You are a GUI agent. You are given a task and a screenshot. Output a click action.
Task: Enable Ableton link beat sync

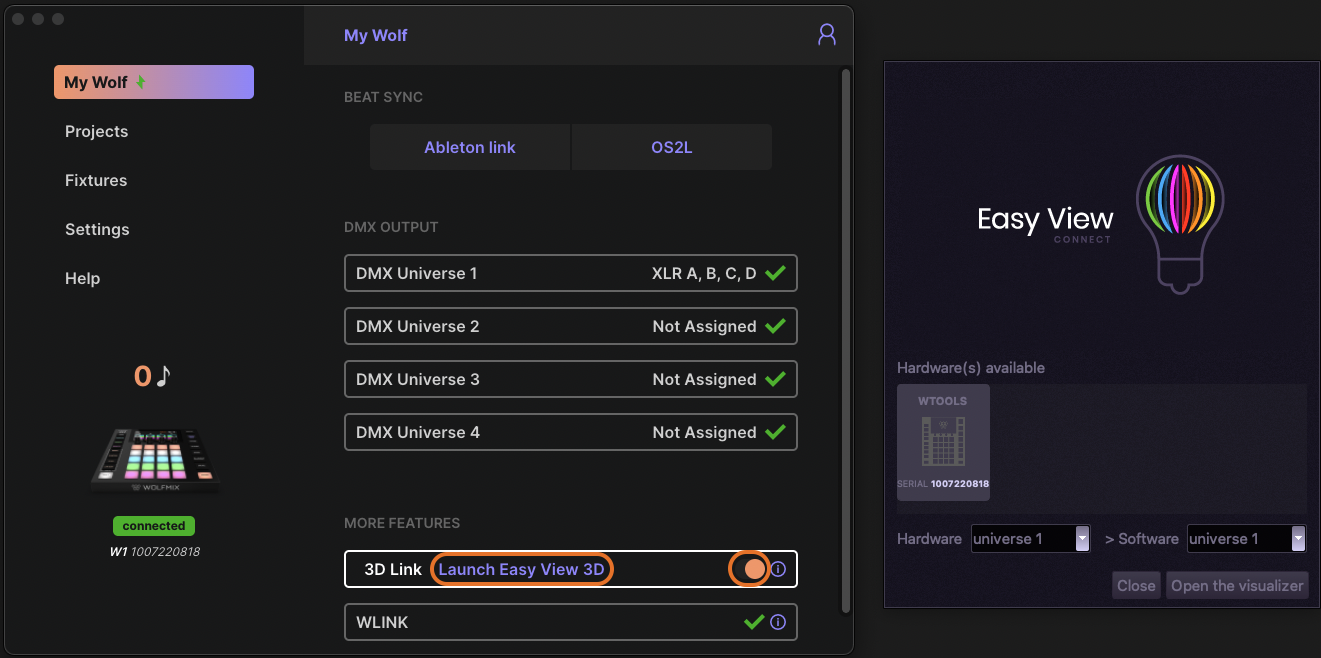coord(470,147)
